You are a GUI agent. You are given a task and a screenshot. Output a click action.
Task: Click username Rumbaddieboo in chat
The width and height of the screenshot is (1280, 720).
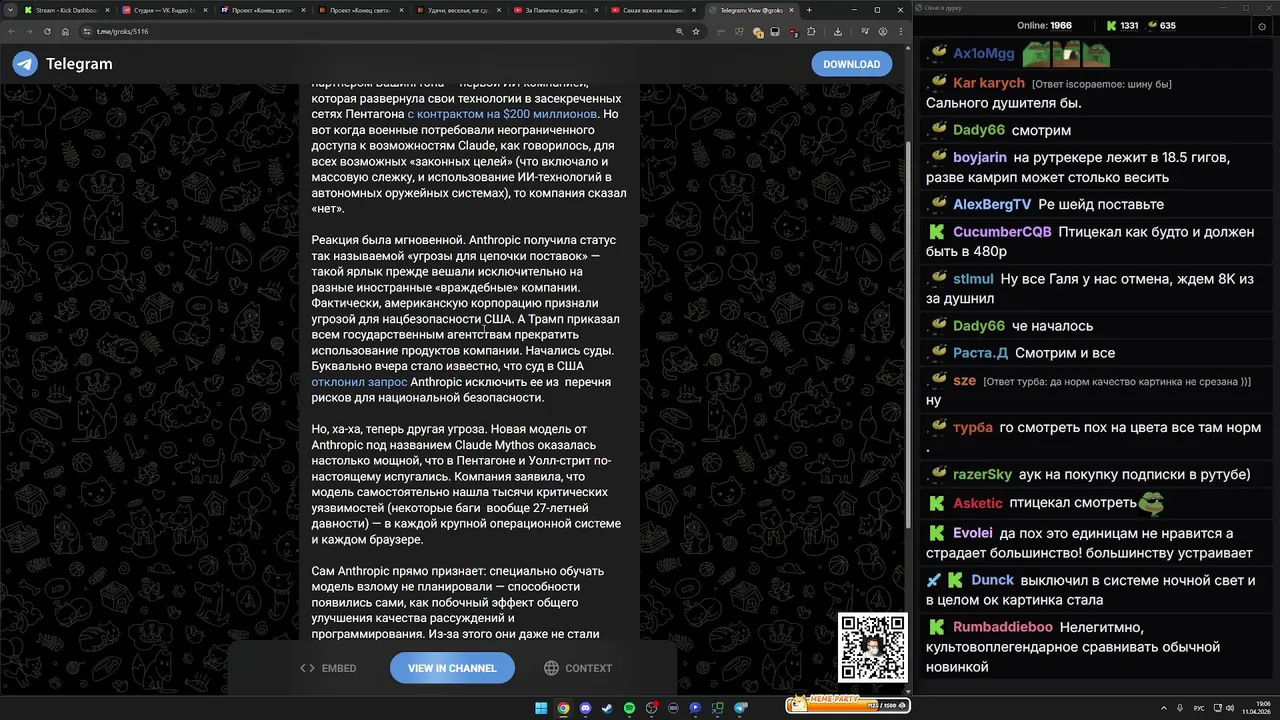pyautogui.click(x=1003, y=627)
